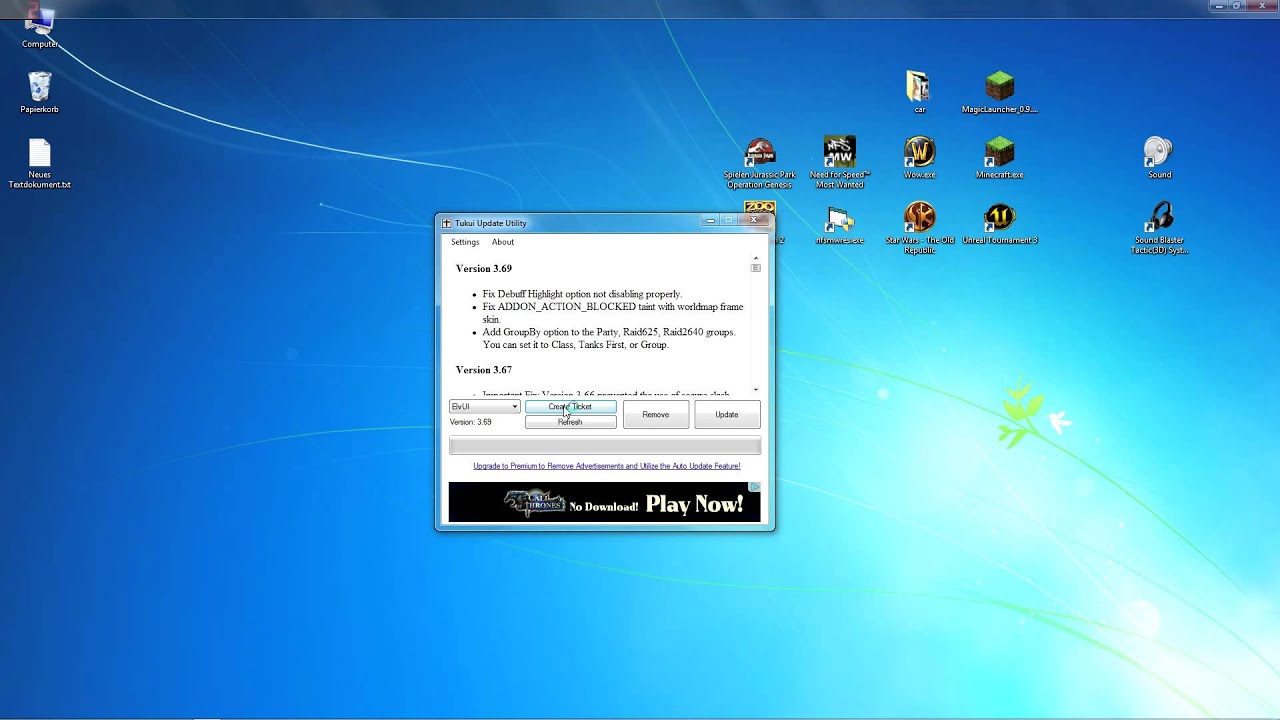Open the Settings menu

465,242
